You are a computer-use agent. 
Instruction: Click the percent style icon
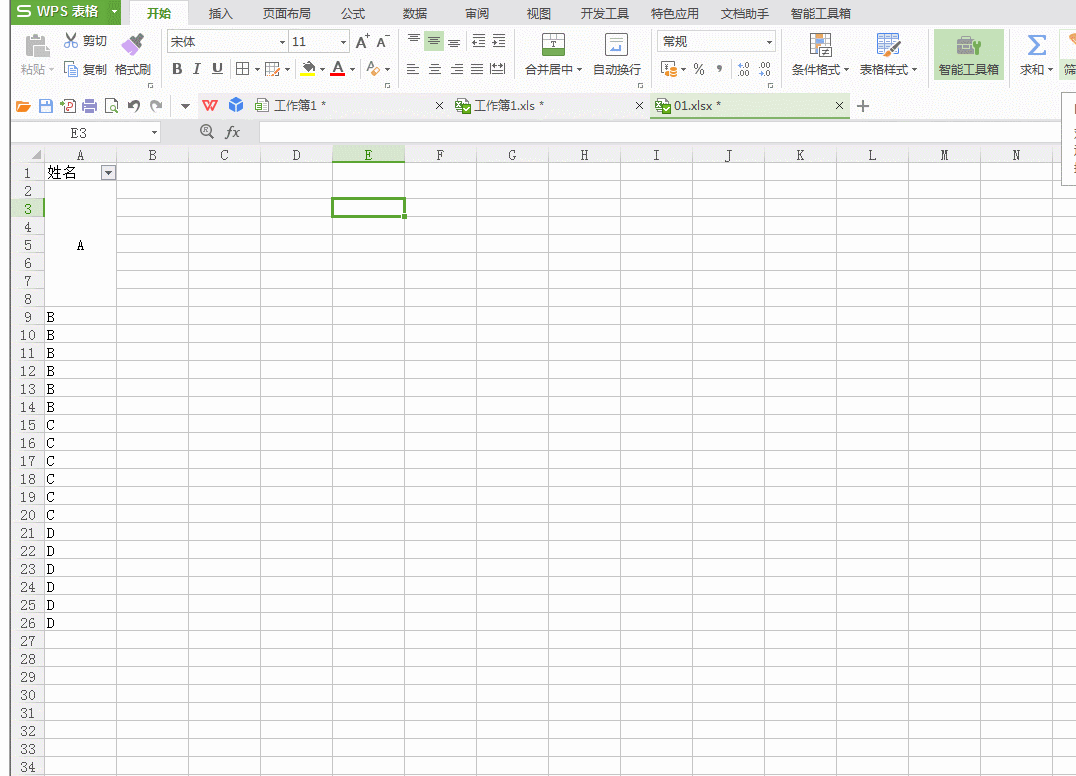(699, 70)
